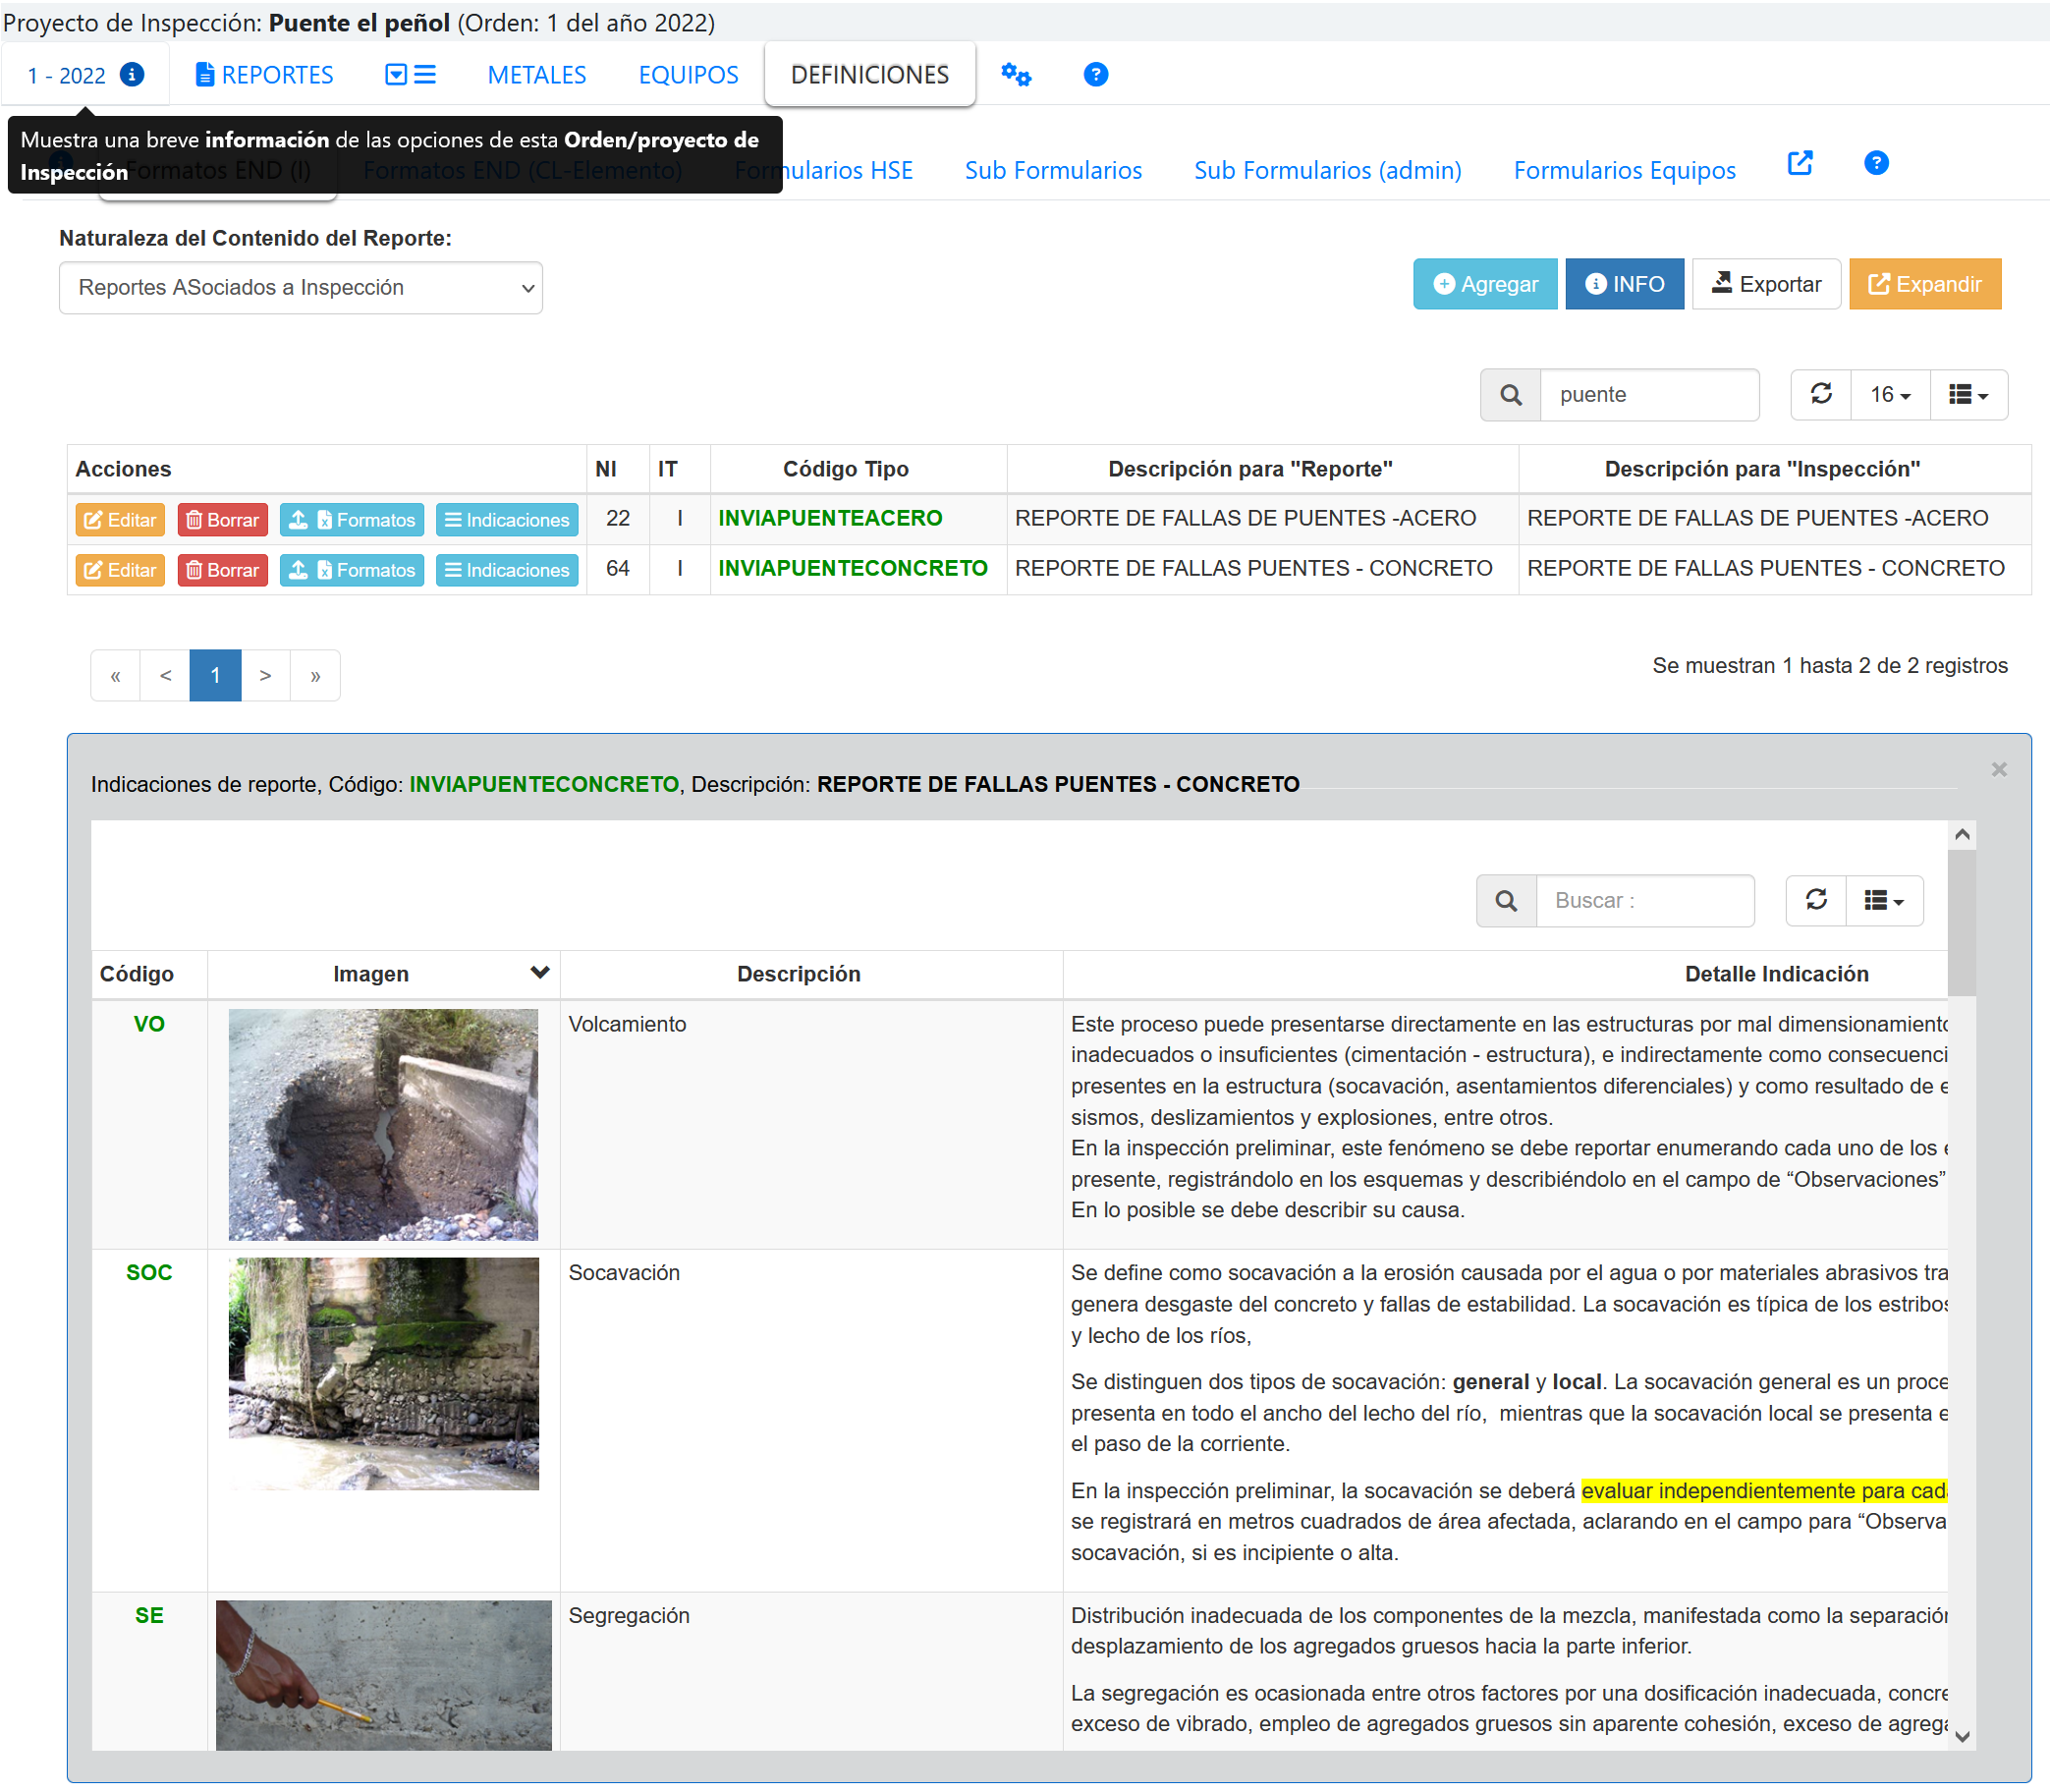Click the info icon next to 1 - 2022
This screenshot has width=2050, height=1792.
tap(132, 75)
